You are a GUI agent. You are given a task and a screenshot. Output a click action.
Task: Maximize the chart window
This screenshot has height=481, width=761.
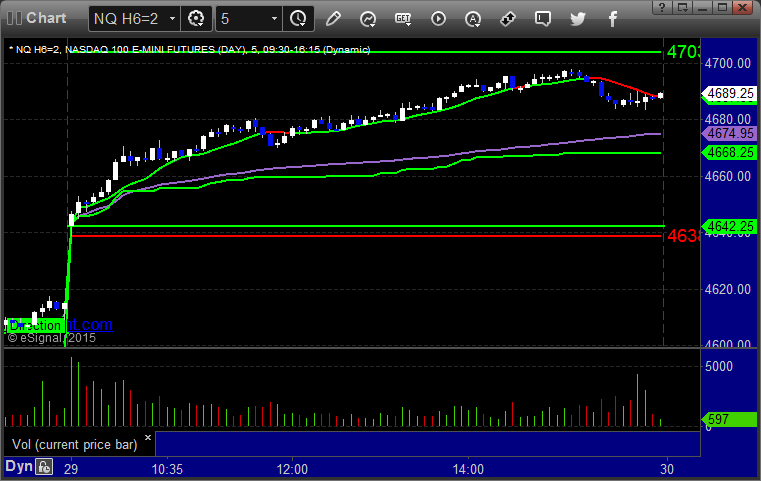pyautogui.click(x=723, y=7)
